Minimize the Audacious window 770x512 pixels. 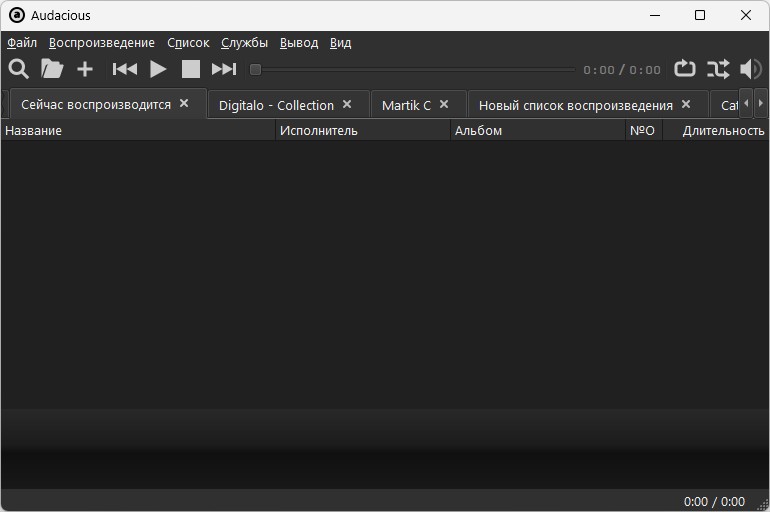tap(655, 15)
